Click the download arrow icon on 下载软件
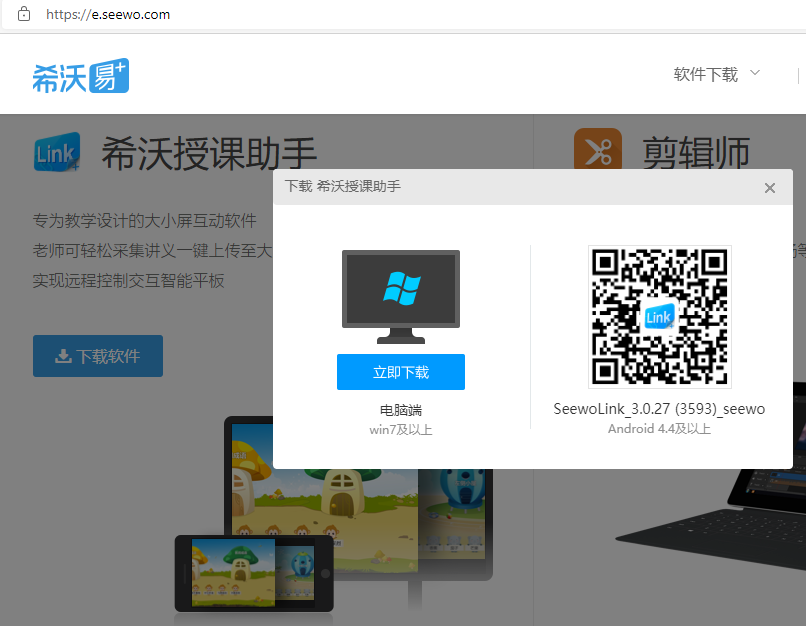Screen dimensions: 806x626 pos(63,356)
